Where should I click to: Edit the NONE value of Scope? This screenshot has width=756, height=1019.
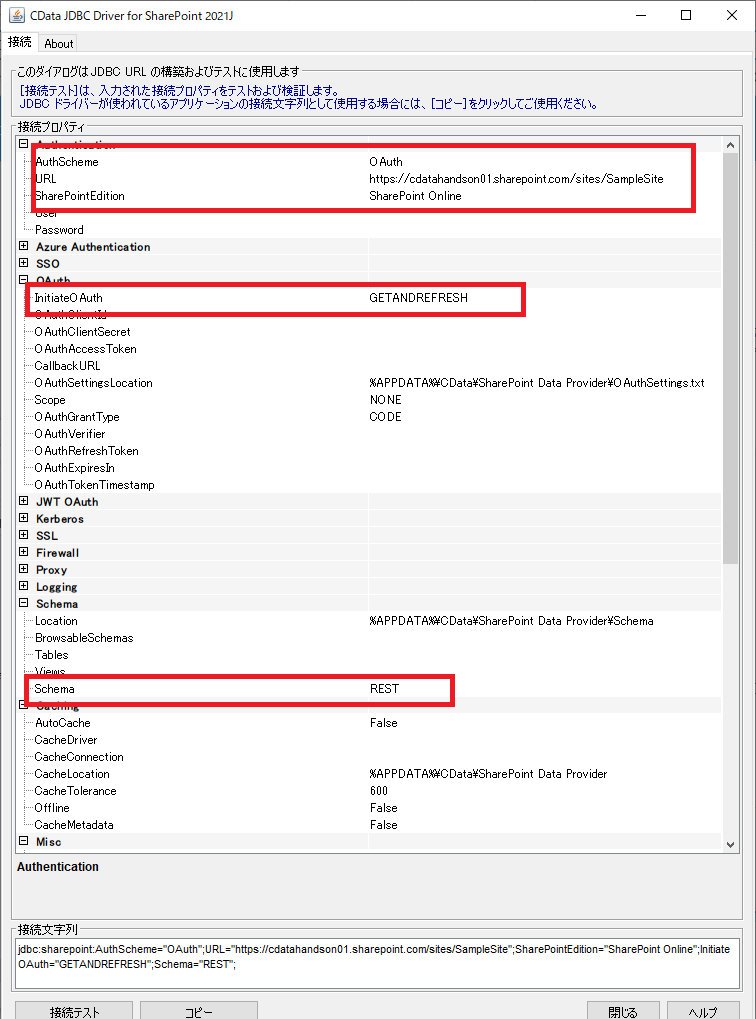385,400
